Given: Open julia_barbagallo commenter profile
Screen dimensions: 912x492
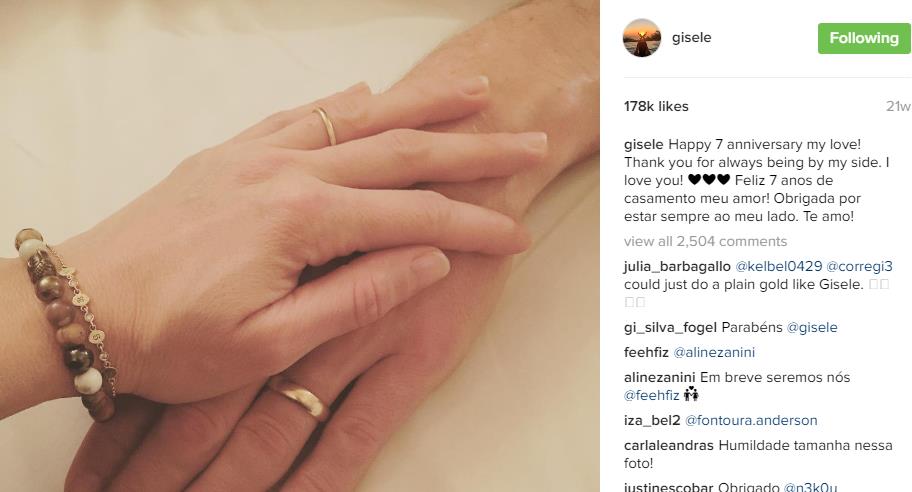Looking at the screenshot, I should (677, 266).
